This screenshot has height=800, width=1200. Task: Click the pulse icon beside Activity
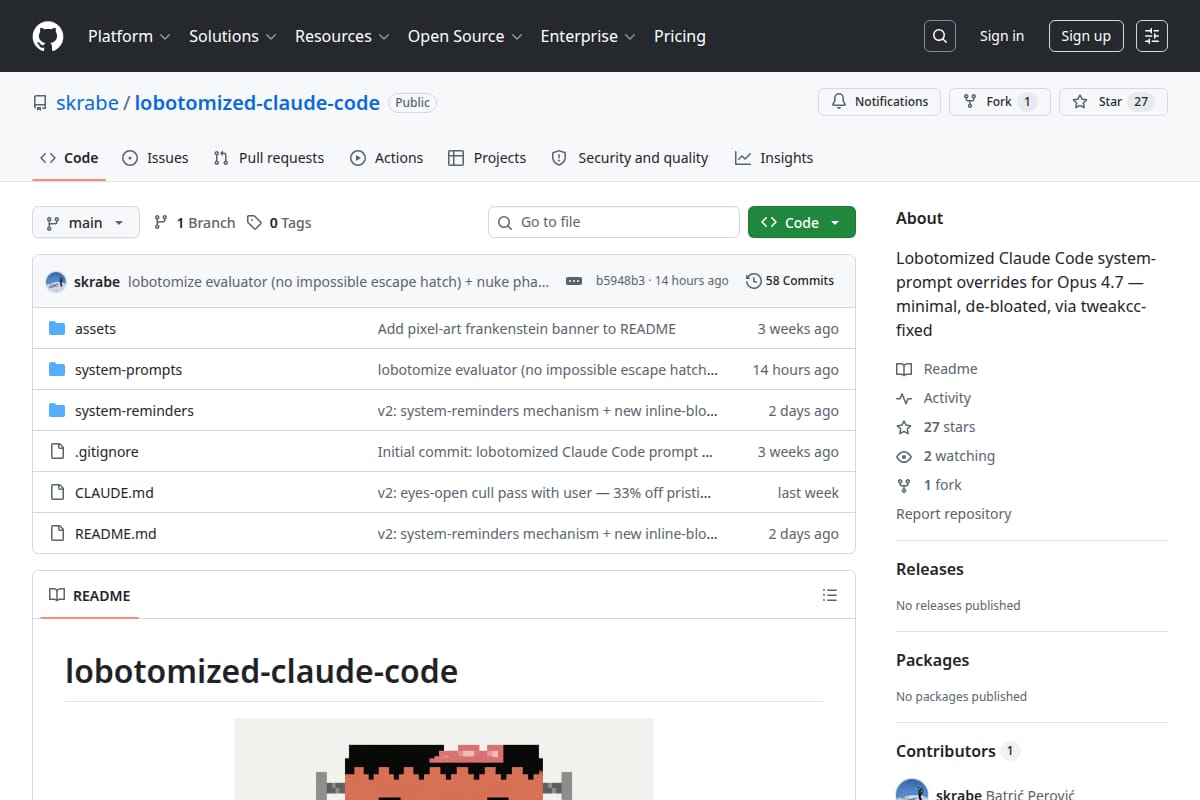pyautogui.click(x=904, y=398)
